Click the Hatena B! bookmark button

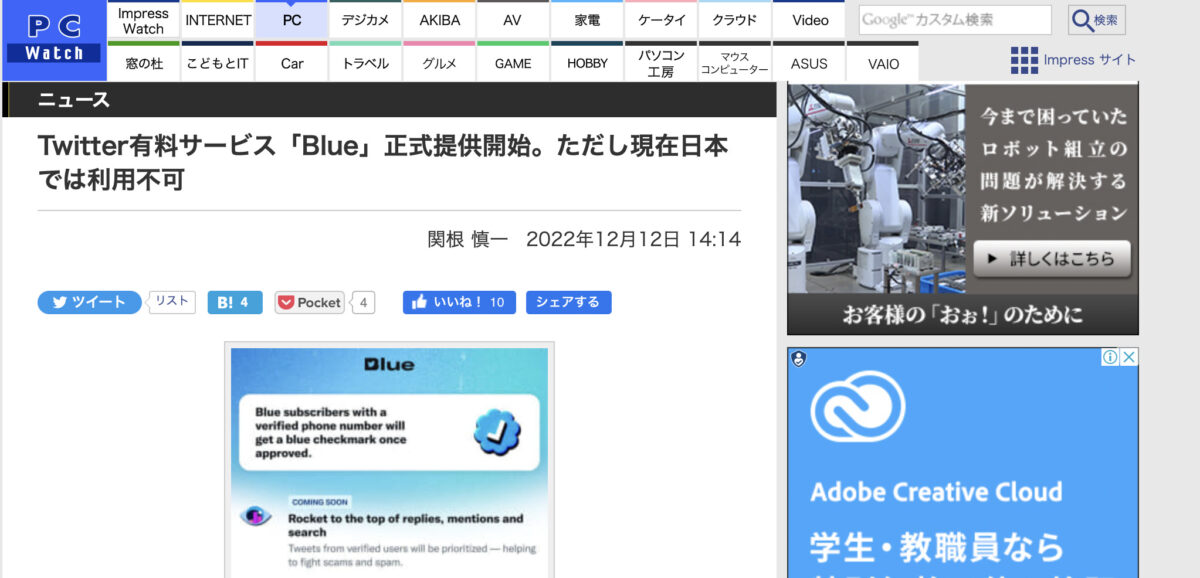(x=234, y=302)
